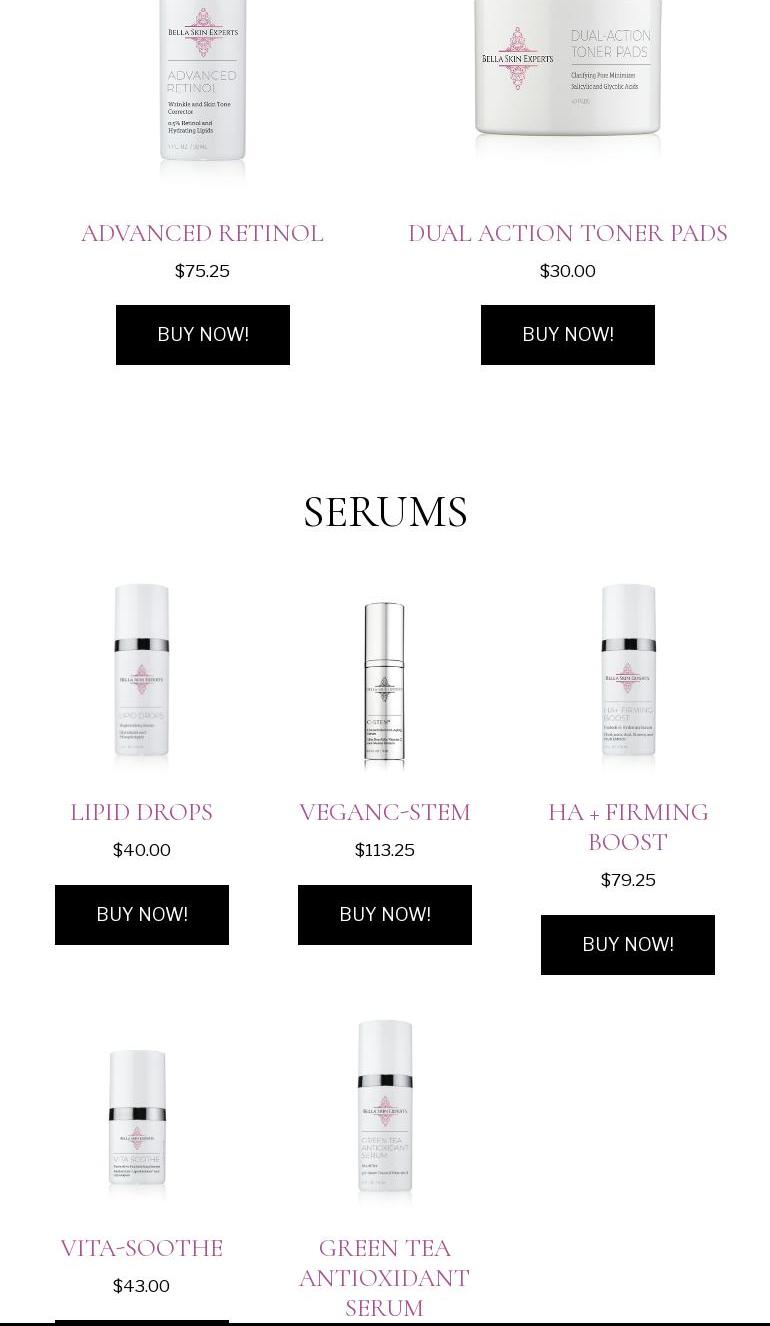Open the Lipid Drops product link
770x1326 pixels.
[142, 812]
